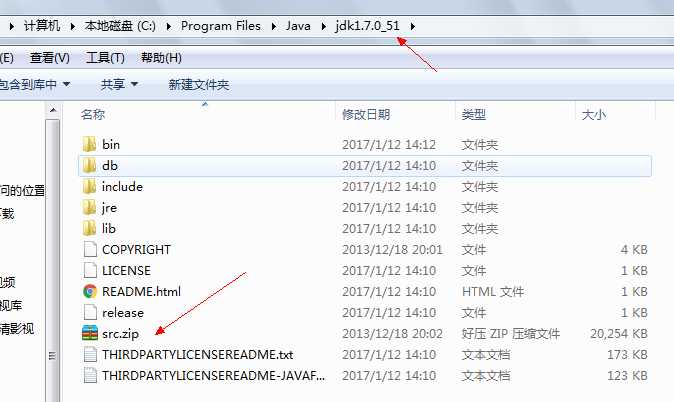The image size is (674, 402).
Task: Select the jre folder name
Action: [x=109, y=208]
